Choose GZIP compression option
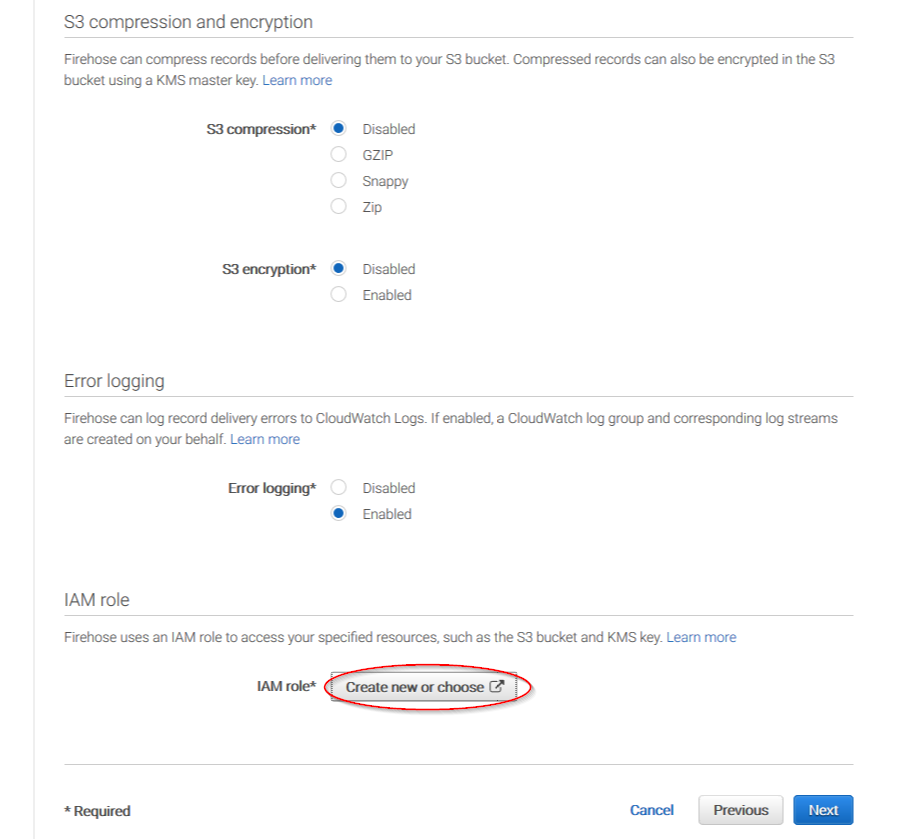Viewport: 910px width, 839px height. [338, 154]
